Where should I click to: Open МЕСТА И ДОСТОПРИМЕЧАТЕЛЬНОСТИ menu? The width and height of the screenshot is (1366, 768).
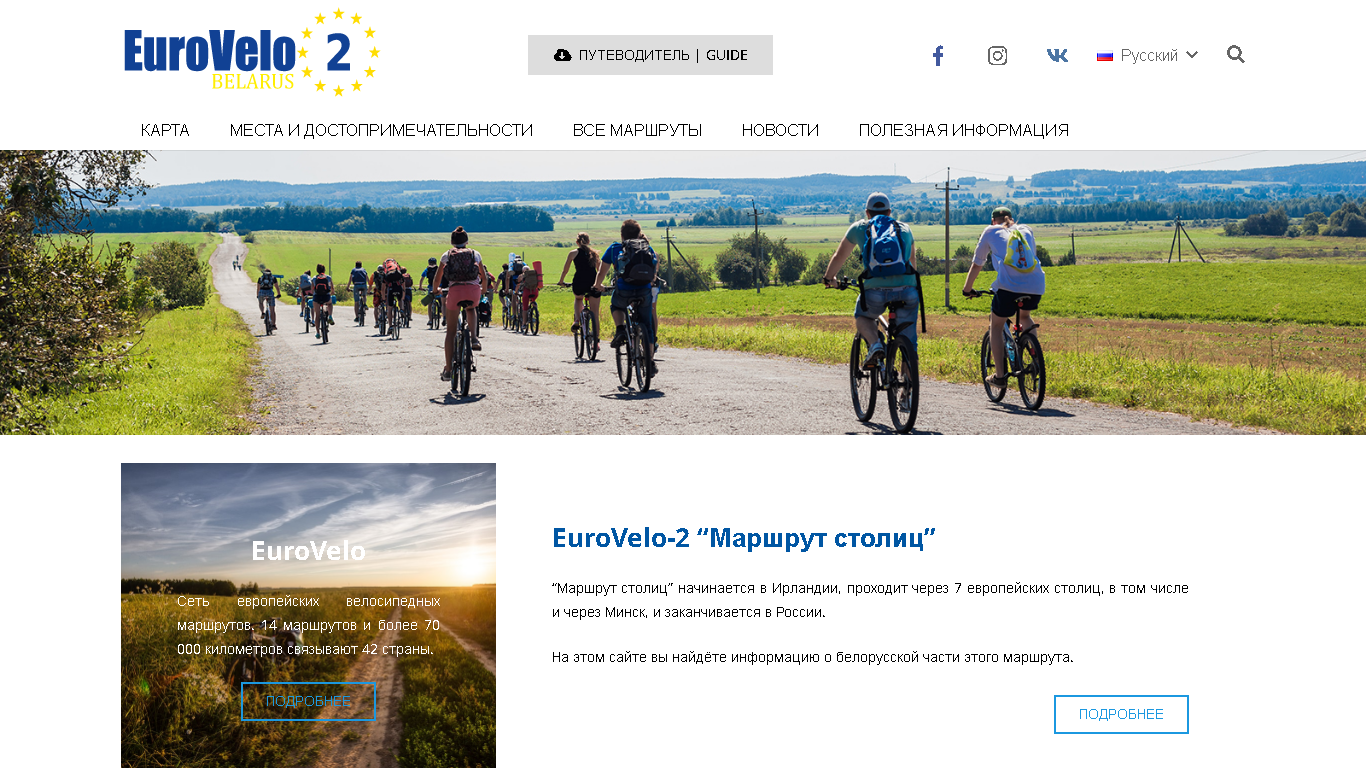(381, 130)
